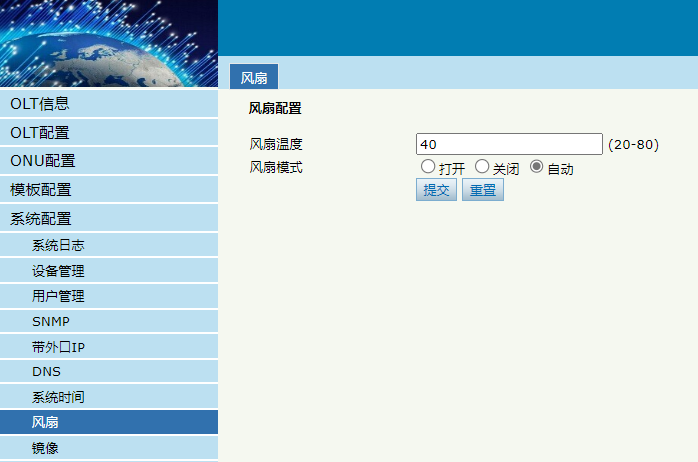Select the 自动 fan mode radio button
The width and height of the screenshot is (698, 462).
pyautogui.click(x=536, y=166)
